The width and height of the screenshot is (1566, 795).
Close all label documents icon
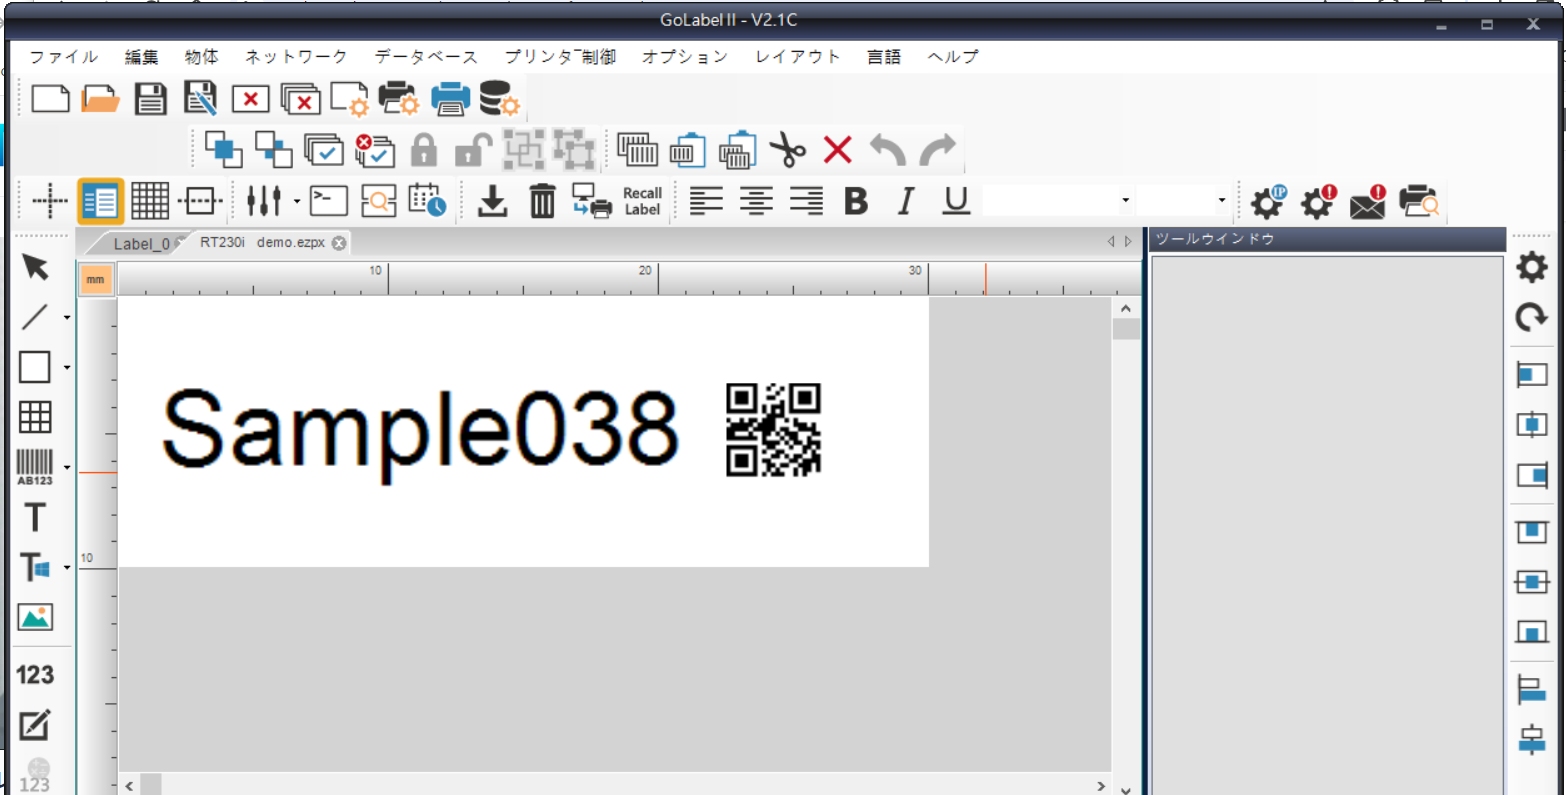[x=300, y=99]
